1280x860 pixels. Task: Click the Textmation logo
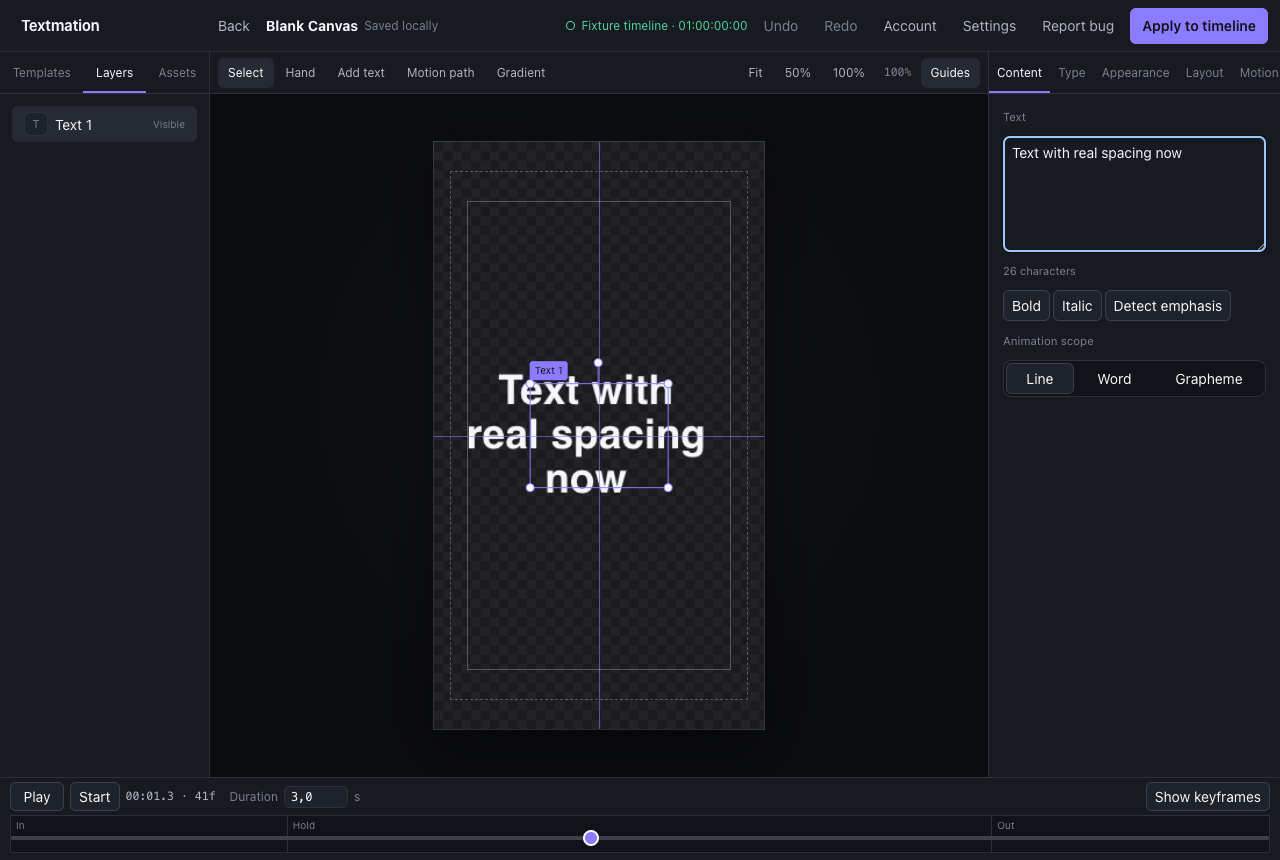pos(60,26)
